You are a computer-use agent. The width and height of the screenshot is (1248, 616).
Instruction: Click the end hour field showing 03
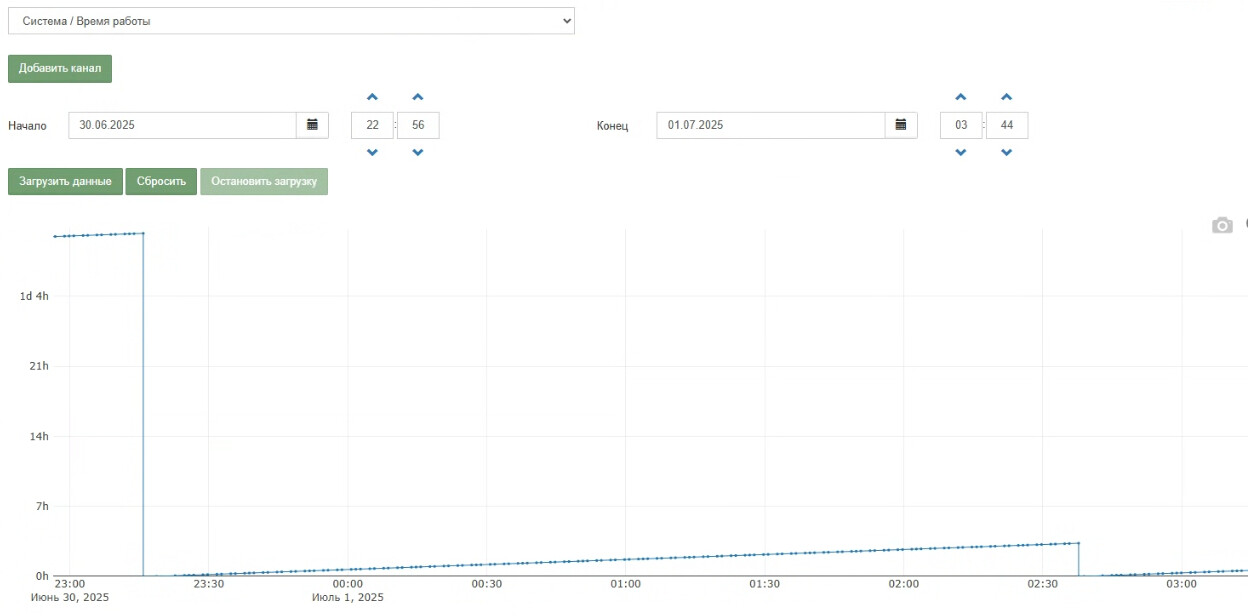961,125
